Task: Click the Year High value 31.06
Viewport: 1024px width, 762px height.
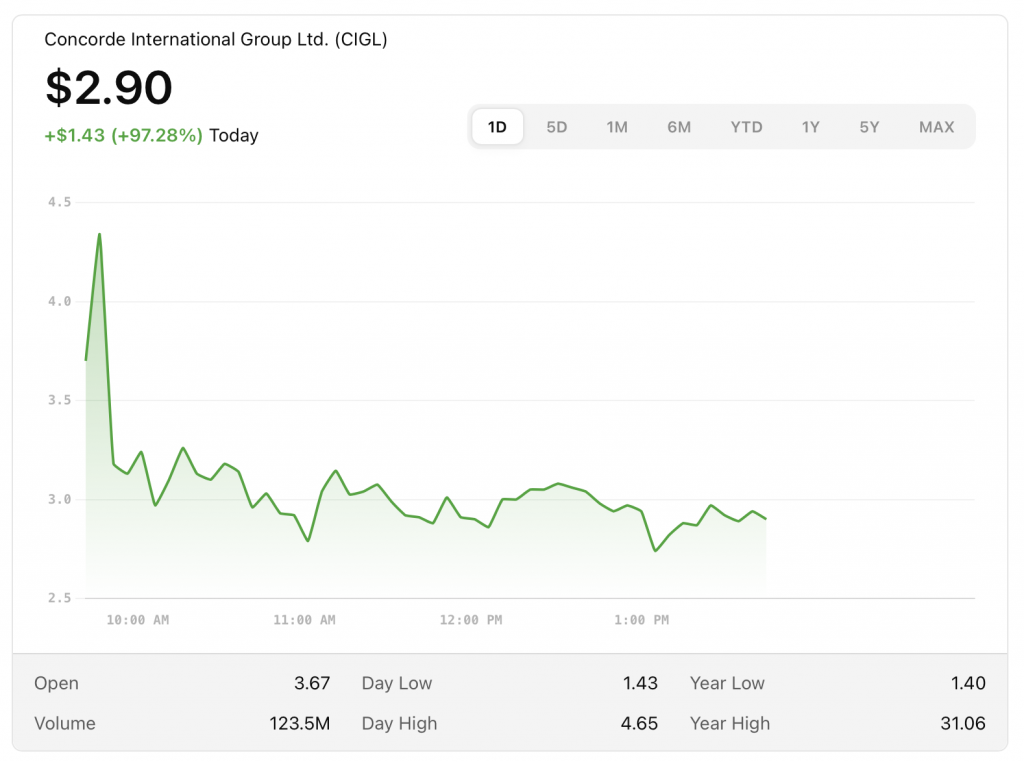Action: click(x=963, y=724)
